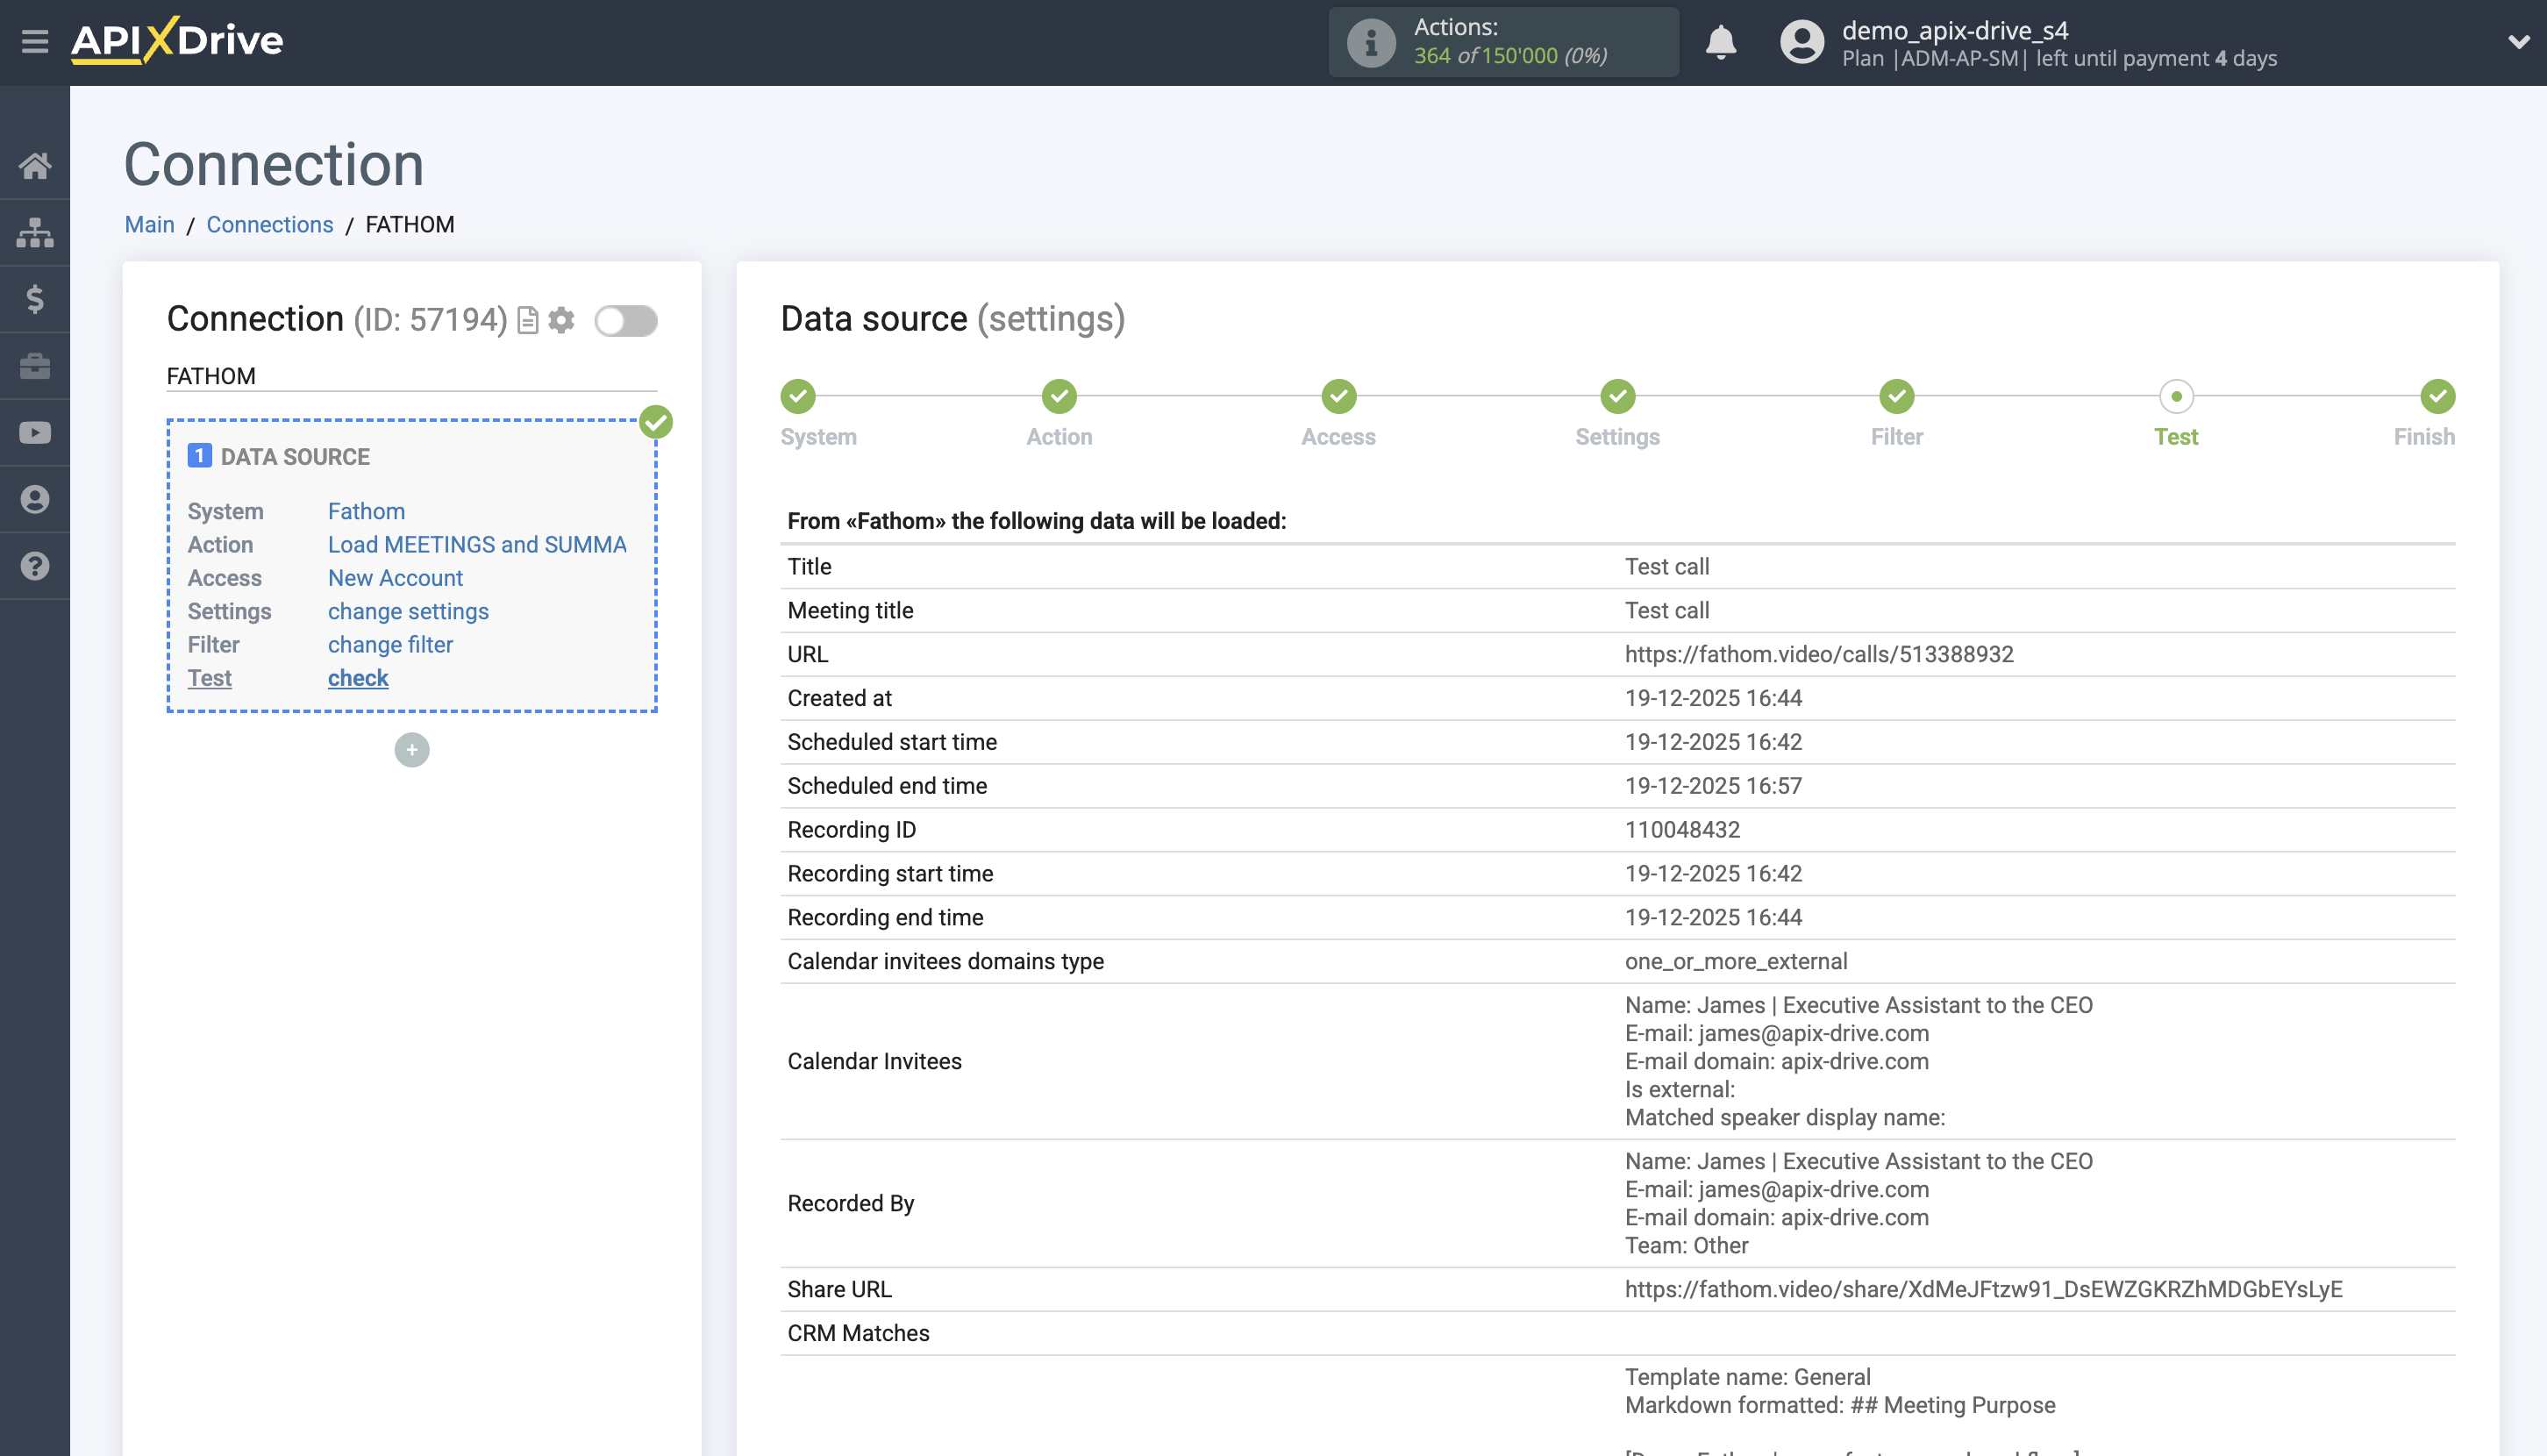Image resolution: width=2547 pixels, height=1456 pixels.
Task: Open the connection settings gear icon
Action: pyautogui.click(x=561, y=321)
